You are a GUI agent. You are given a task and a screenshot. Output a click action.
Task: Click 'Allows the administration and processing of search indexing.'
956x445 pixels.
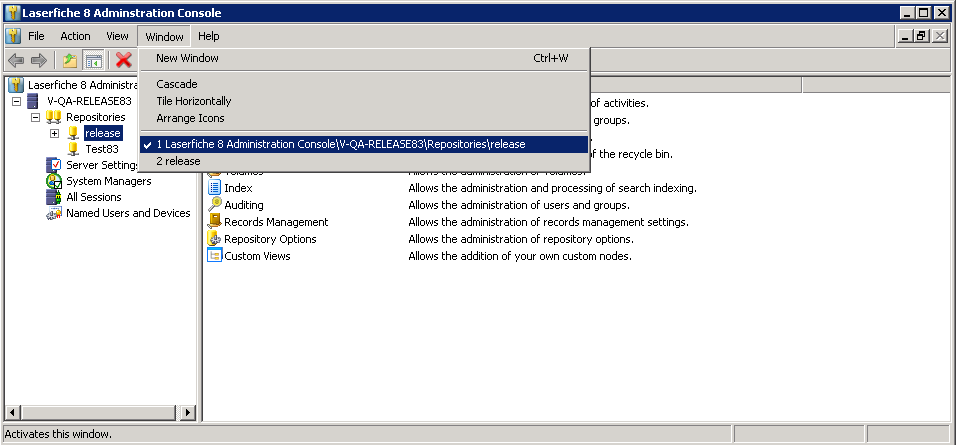pyautogui.click(x=552, y=188)
